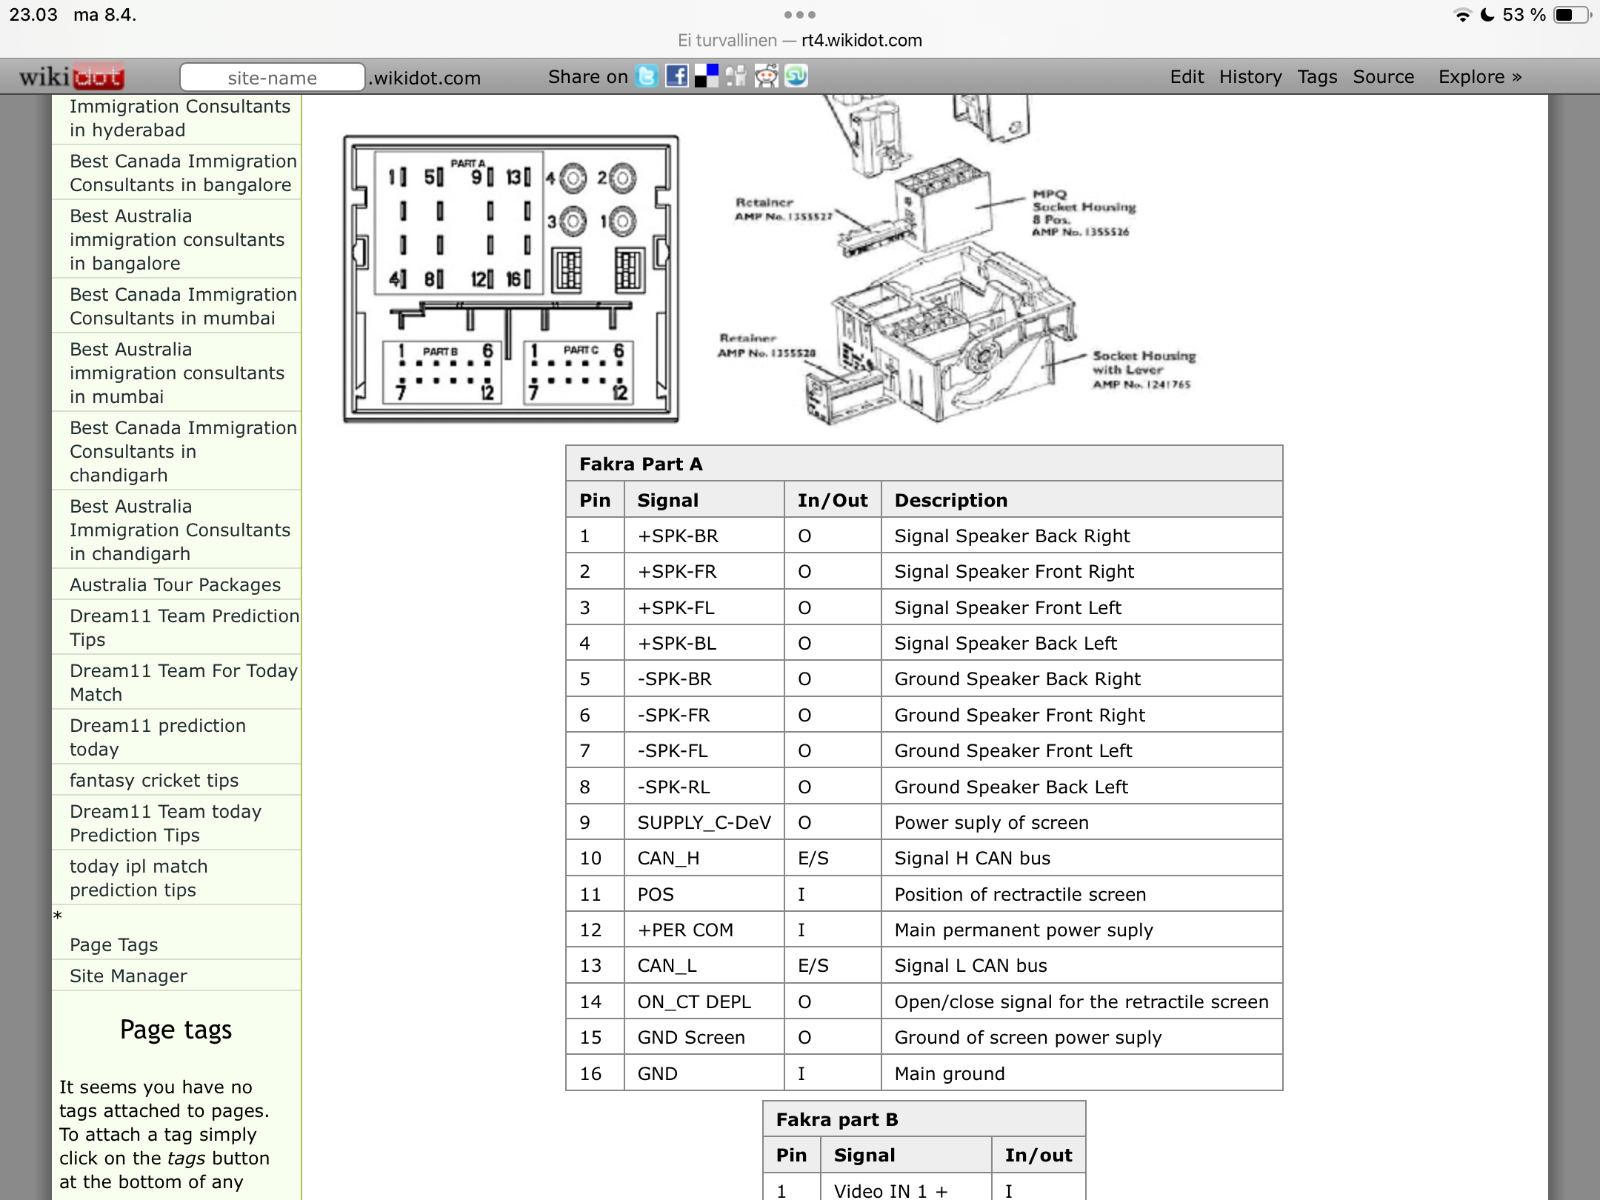1600x1200 pixels.
Task: Open Dream11 Team today Prediction Tips link
Action: point(165,823)
